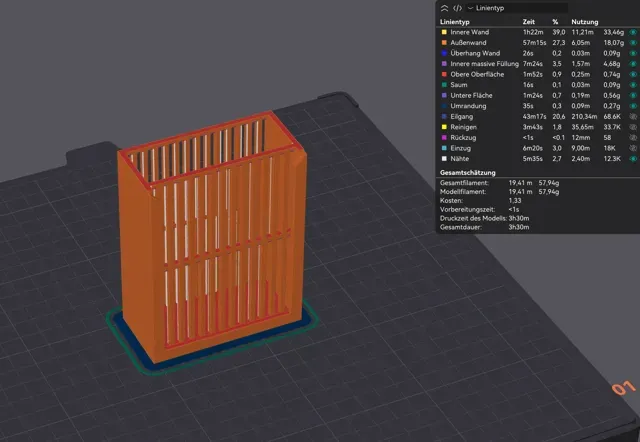Click the Saum green color swatch
The height and width of the screenshot is (442, 640).
444,85
